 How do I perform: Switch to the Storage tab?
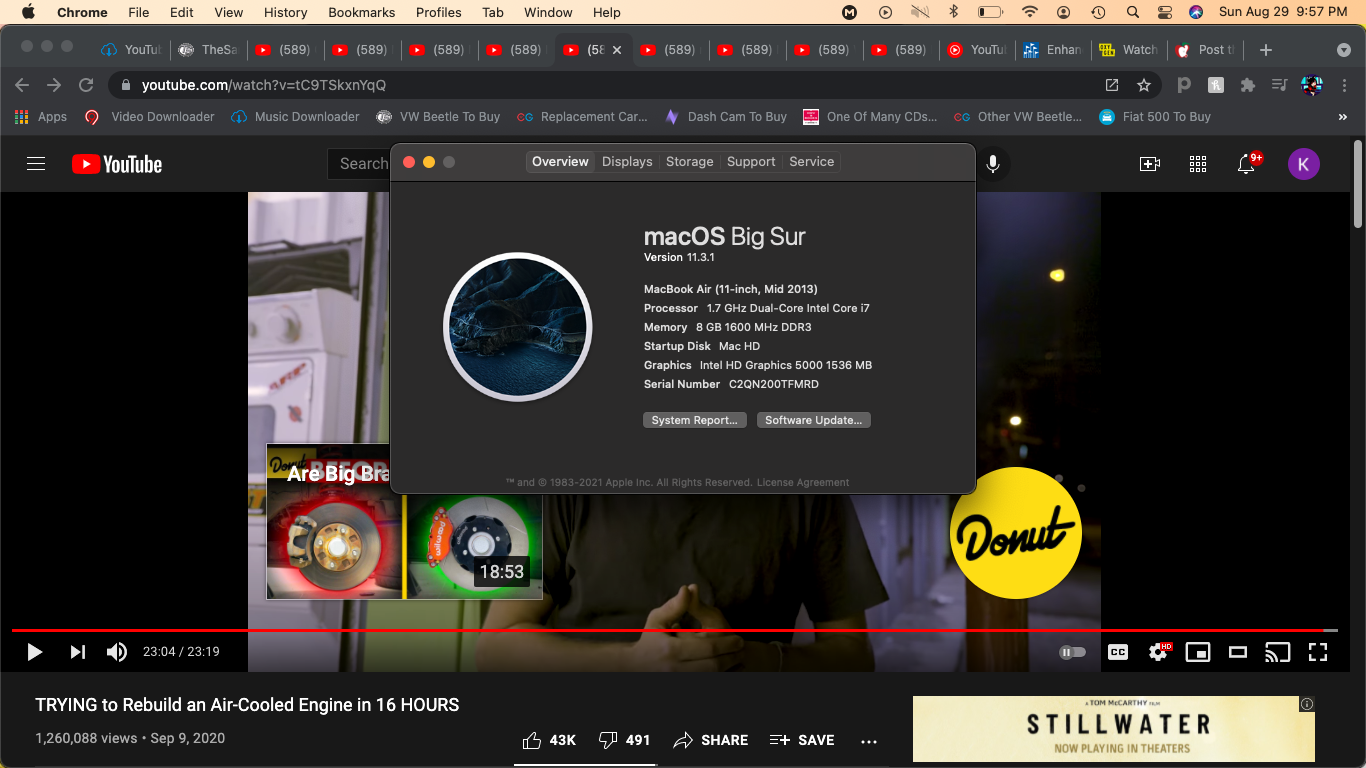(690, 162)
